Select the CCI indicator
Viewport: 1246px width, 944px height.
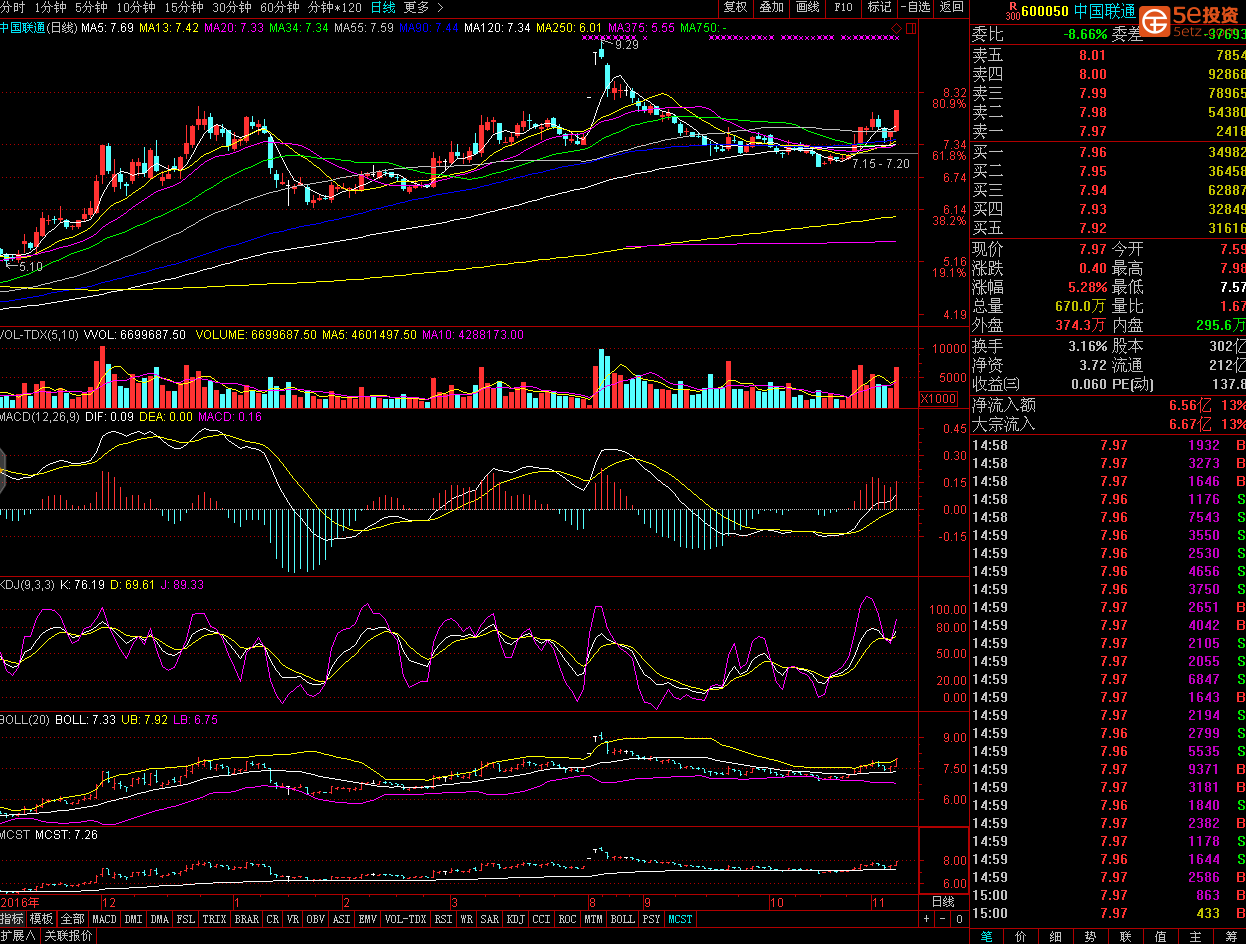pyautogui.click(x=542, y=919)
